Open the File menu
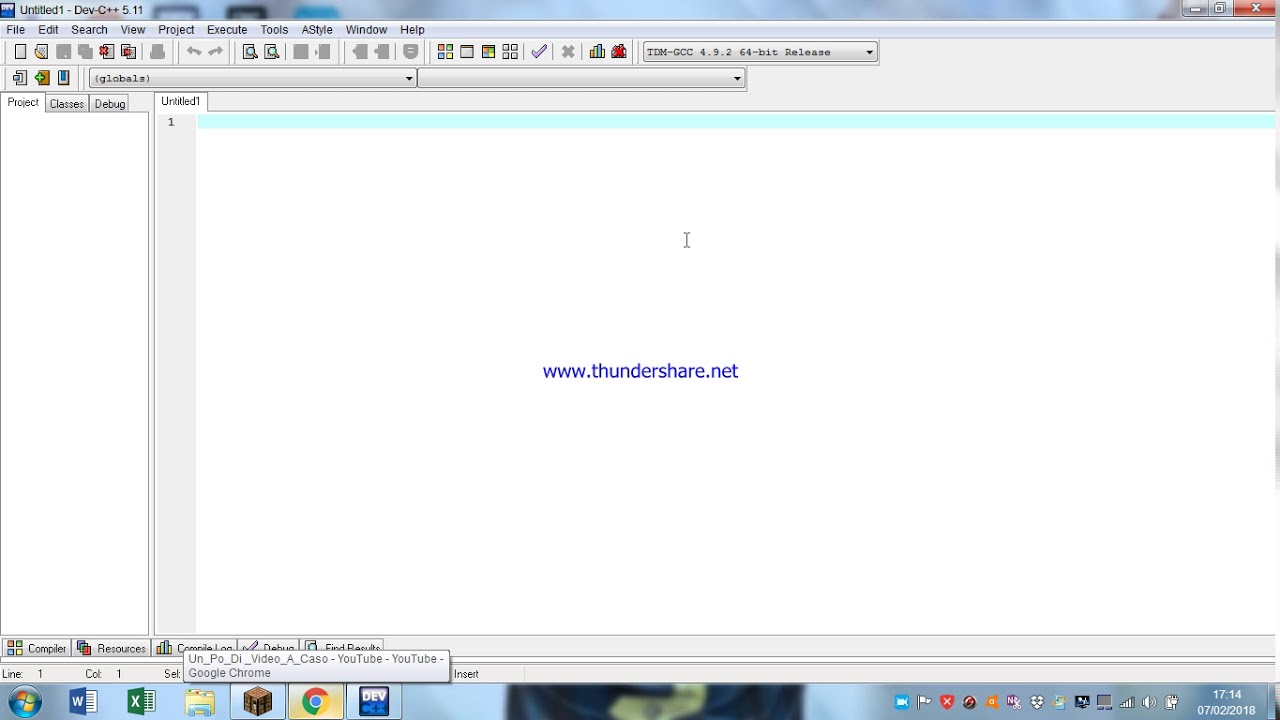1280x720 pixels. pos(16,30)
